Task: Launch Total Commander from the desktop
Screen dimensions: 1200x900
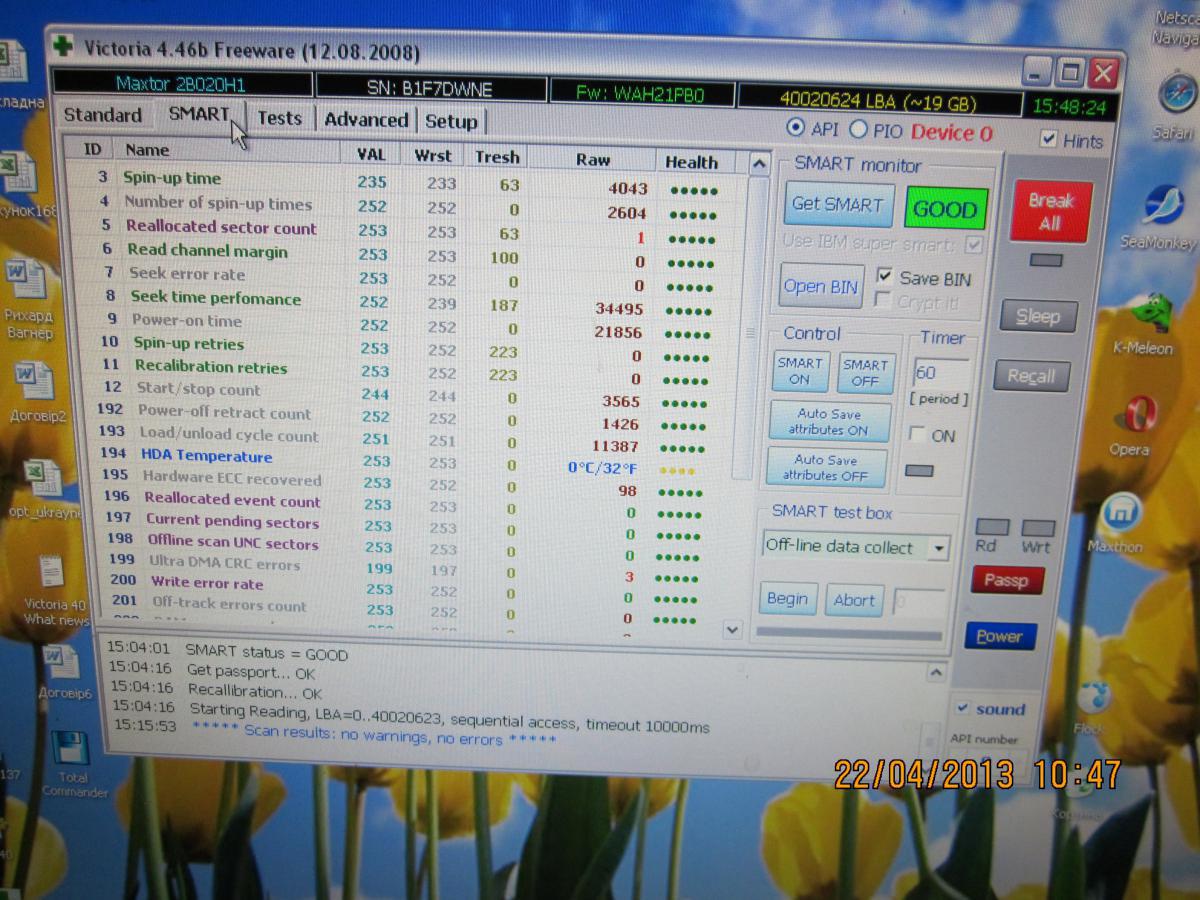Action: point(71,750)
